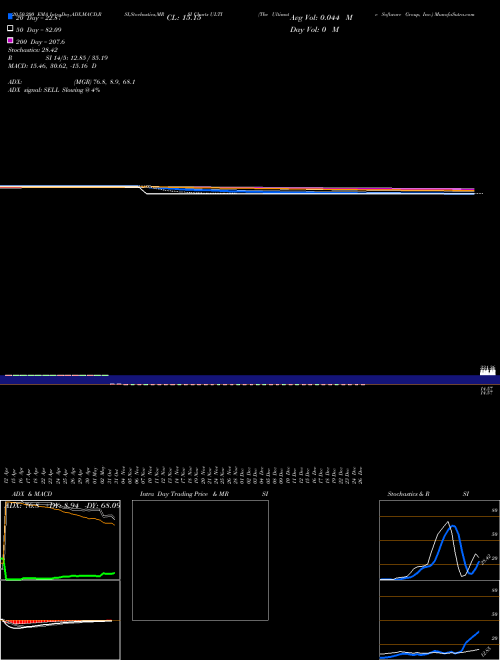This screenshot has width=500, height=660.
Task: Click the 'ADX signal: SELL Slowing @ 4%' text
Action: click(54, 90)
